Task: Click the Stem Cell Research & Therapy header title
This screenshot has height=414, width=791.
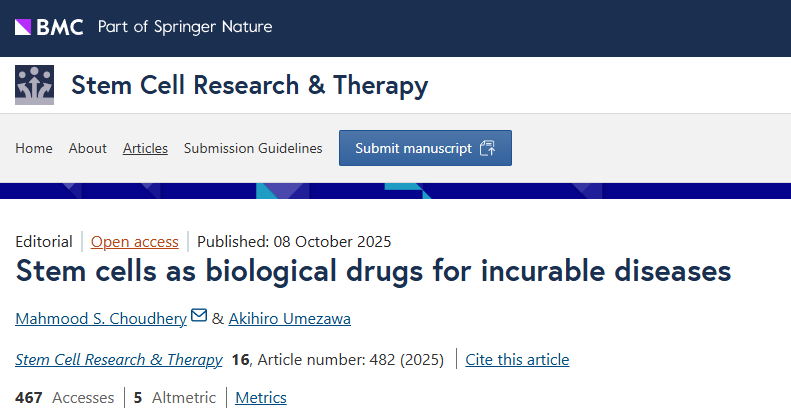Action: pyautogui.click(x=249, y=85)
